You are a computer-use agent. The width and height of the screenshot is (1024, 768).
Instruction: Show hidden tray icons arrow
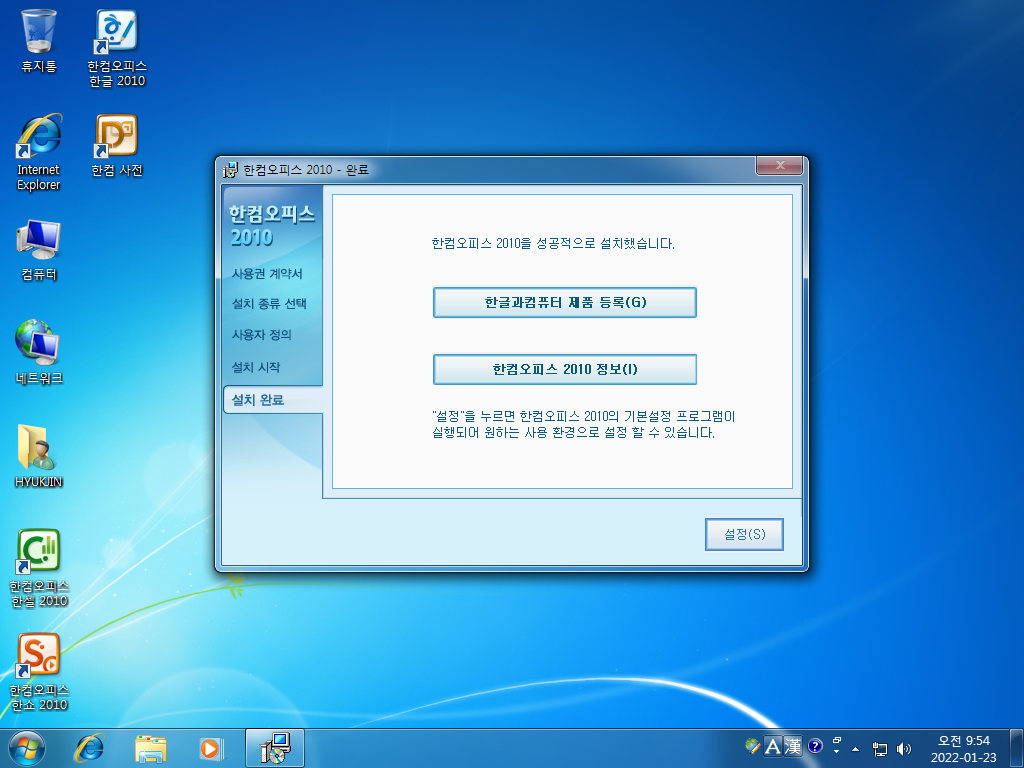(x=856, y=749)
